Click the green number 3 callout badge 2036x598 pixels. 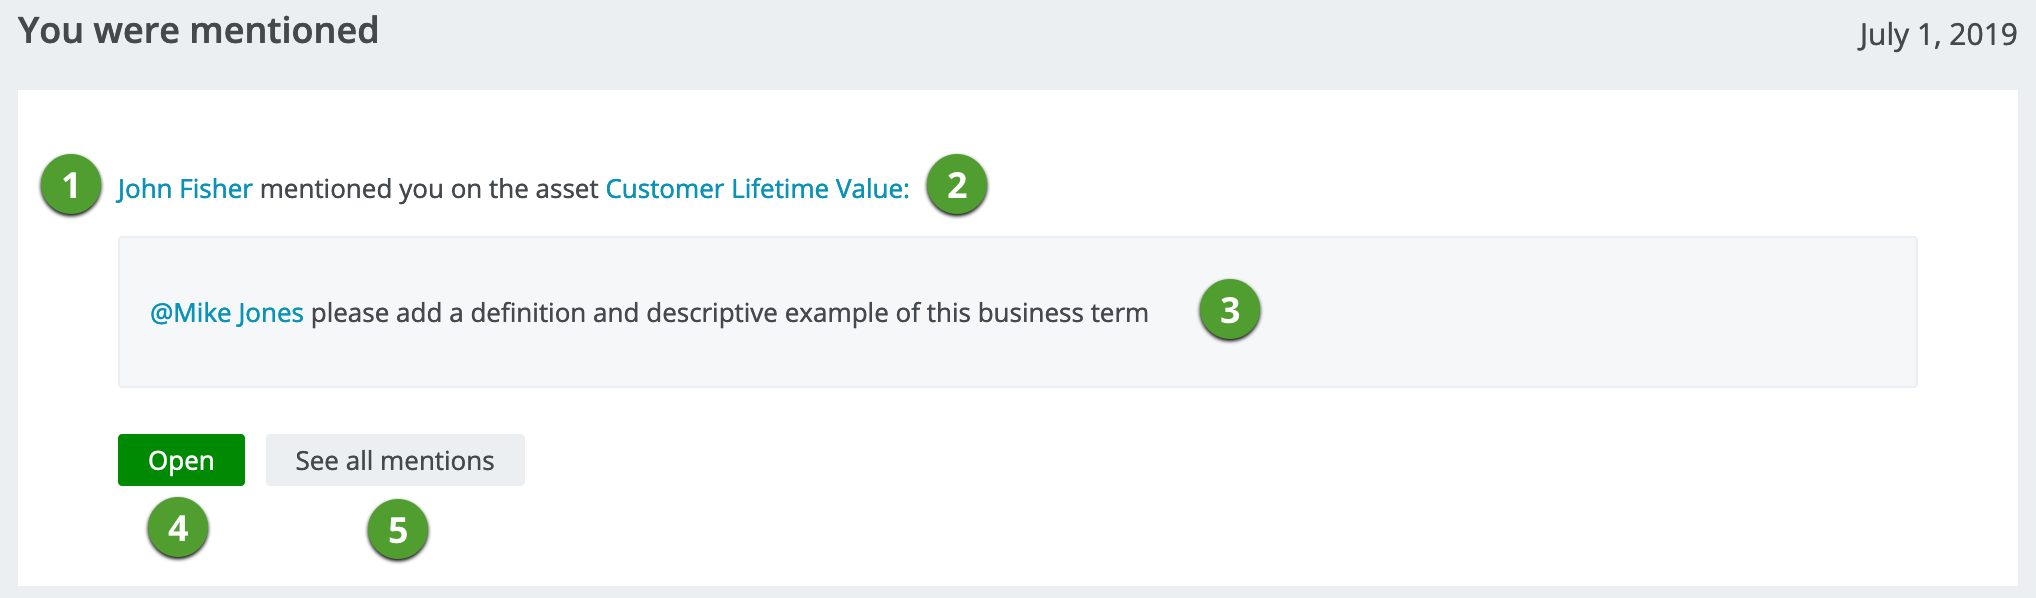point(1230,310)
